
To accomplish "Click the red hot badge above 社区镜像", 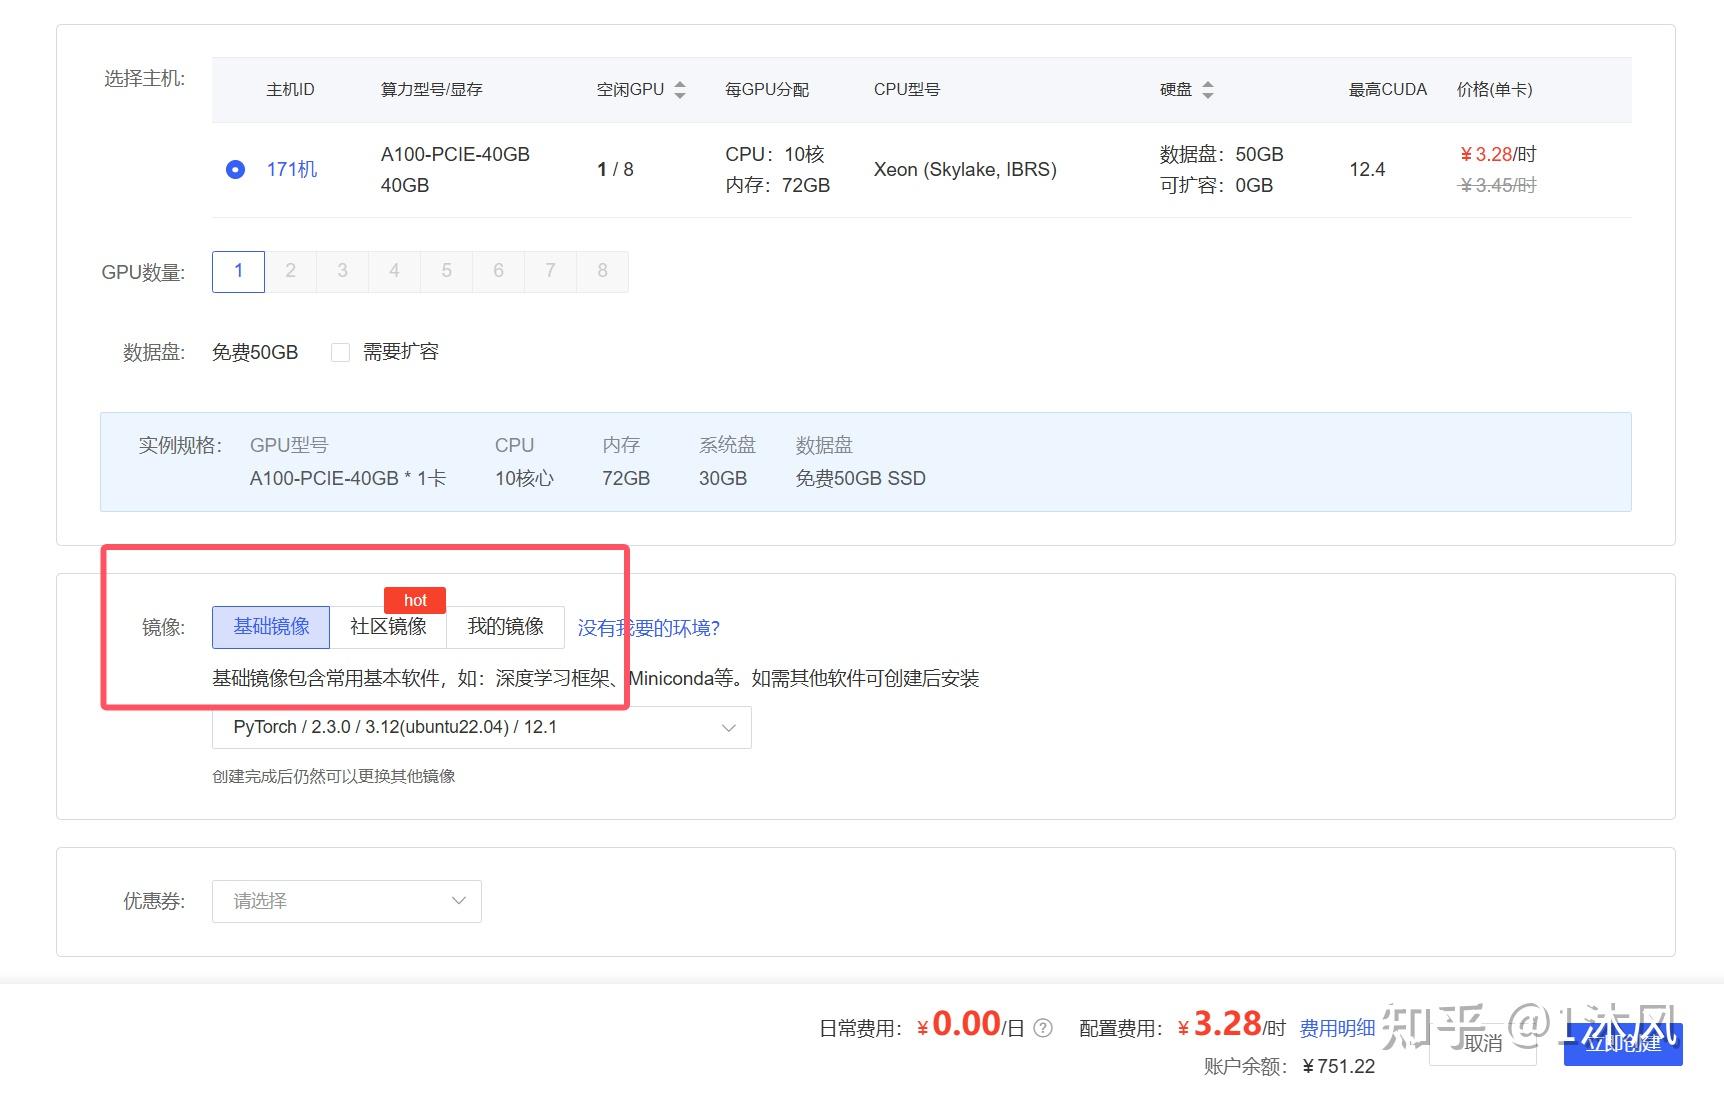I will click(414, 600).
